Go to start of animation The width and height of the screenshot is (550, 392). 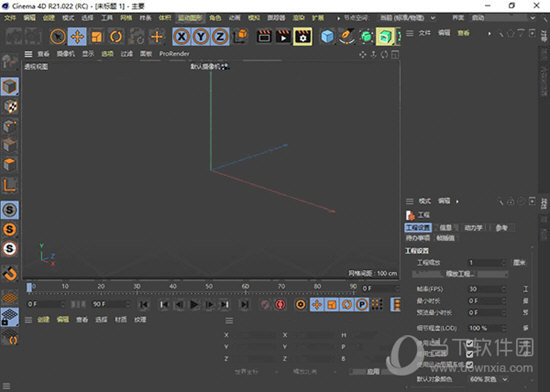click(144, 304)
